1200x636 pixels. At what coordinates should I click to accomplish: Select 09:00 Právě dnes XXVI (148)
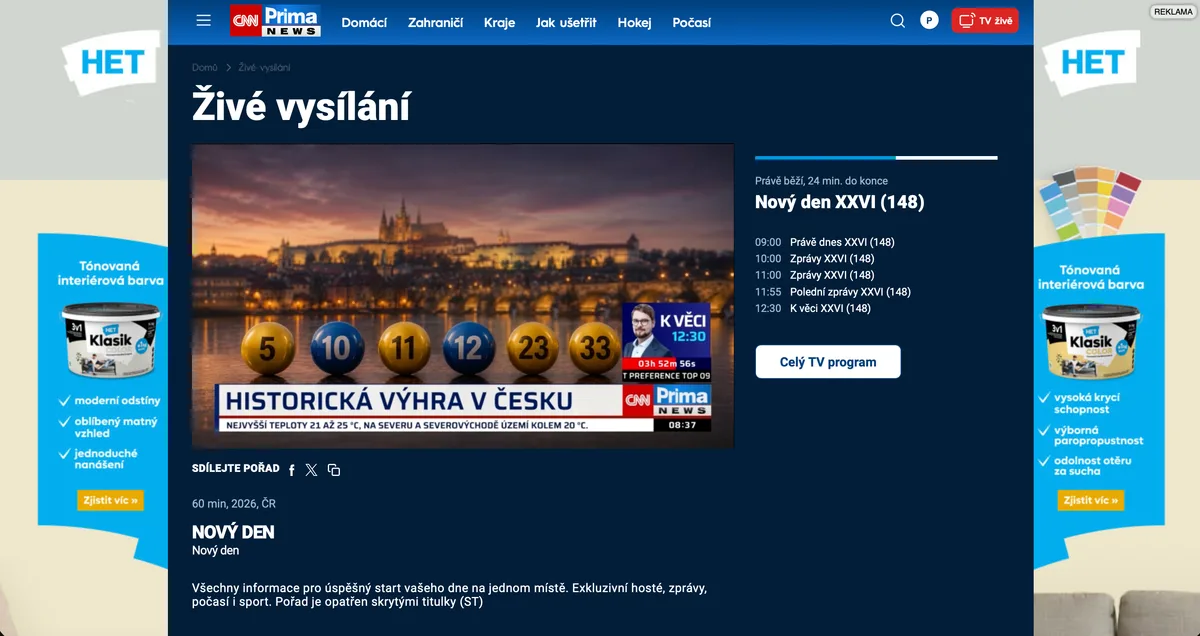tap(825, 242)
